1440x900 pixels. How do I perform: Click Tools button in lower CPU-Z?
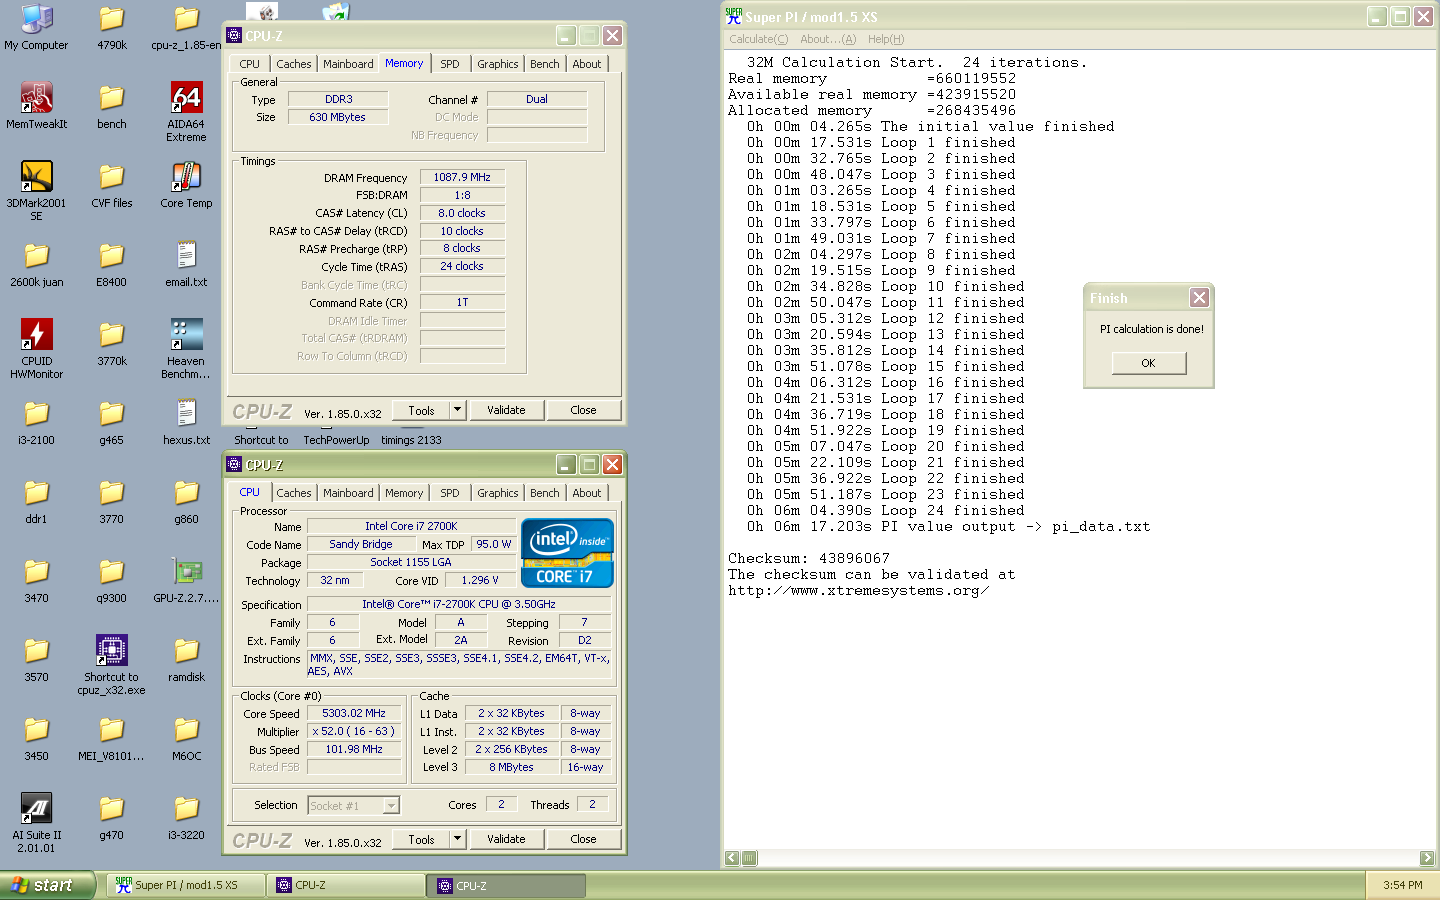[x=421, y=839]
